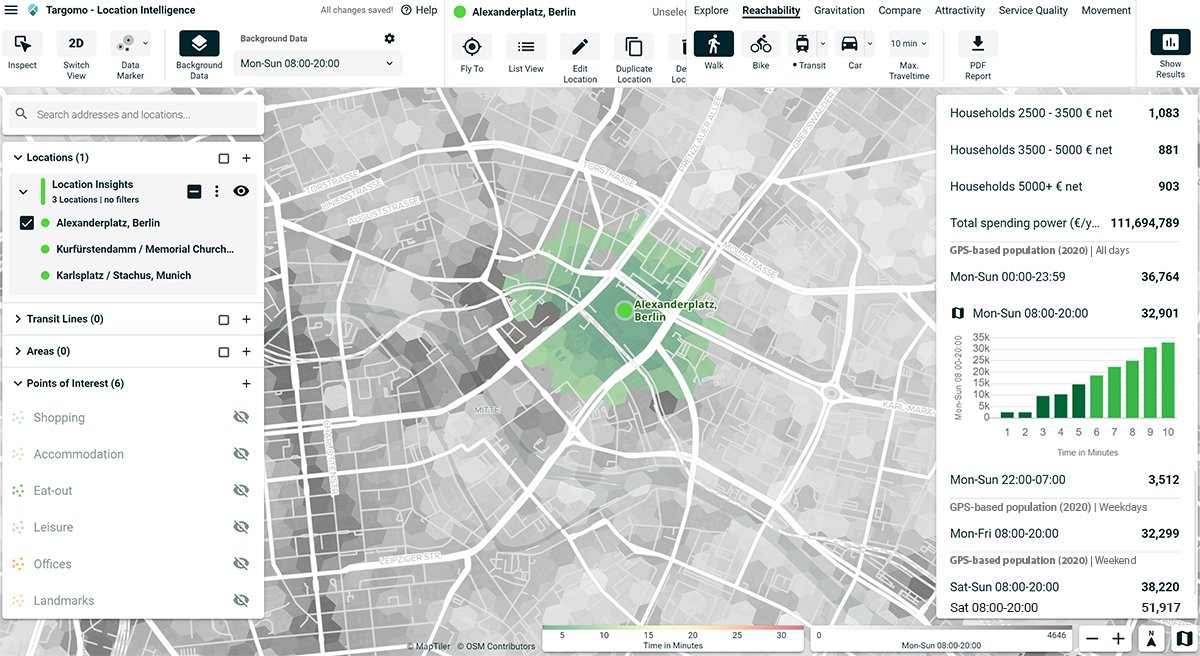1200x656 pixels.
Task: Open Data Marker options arrow
Action: click(x=146, y=43)
